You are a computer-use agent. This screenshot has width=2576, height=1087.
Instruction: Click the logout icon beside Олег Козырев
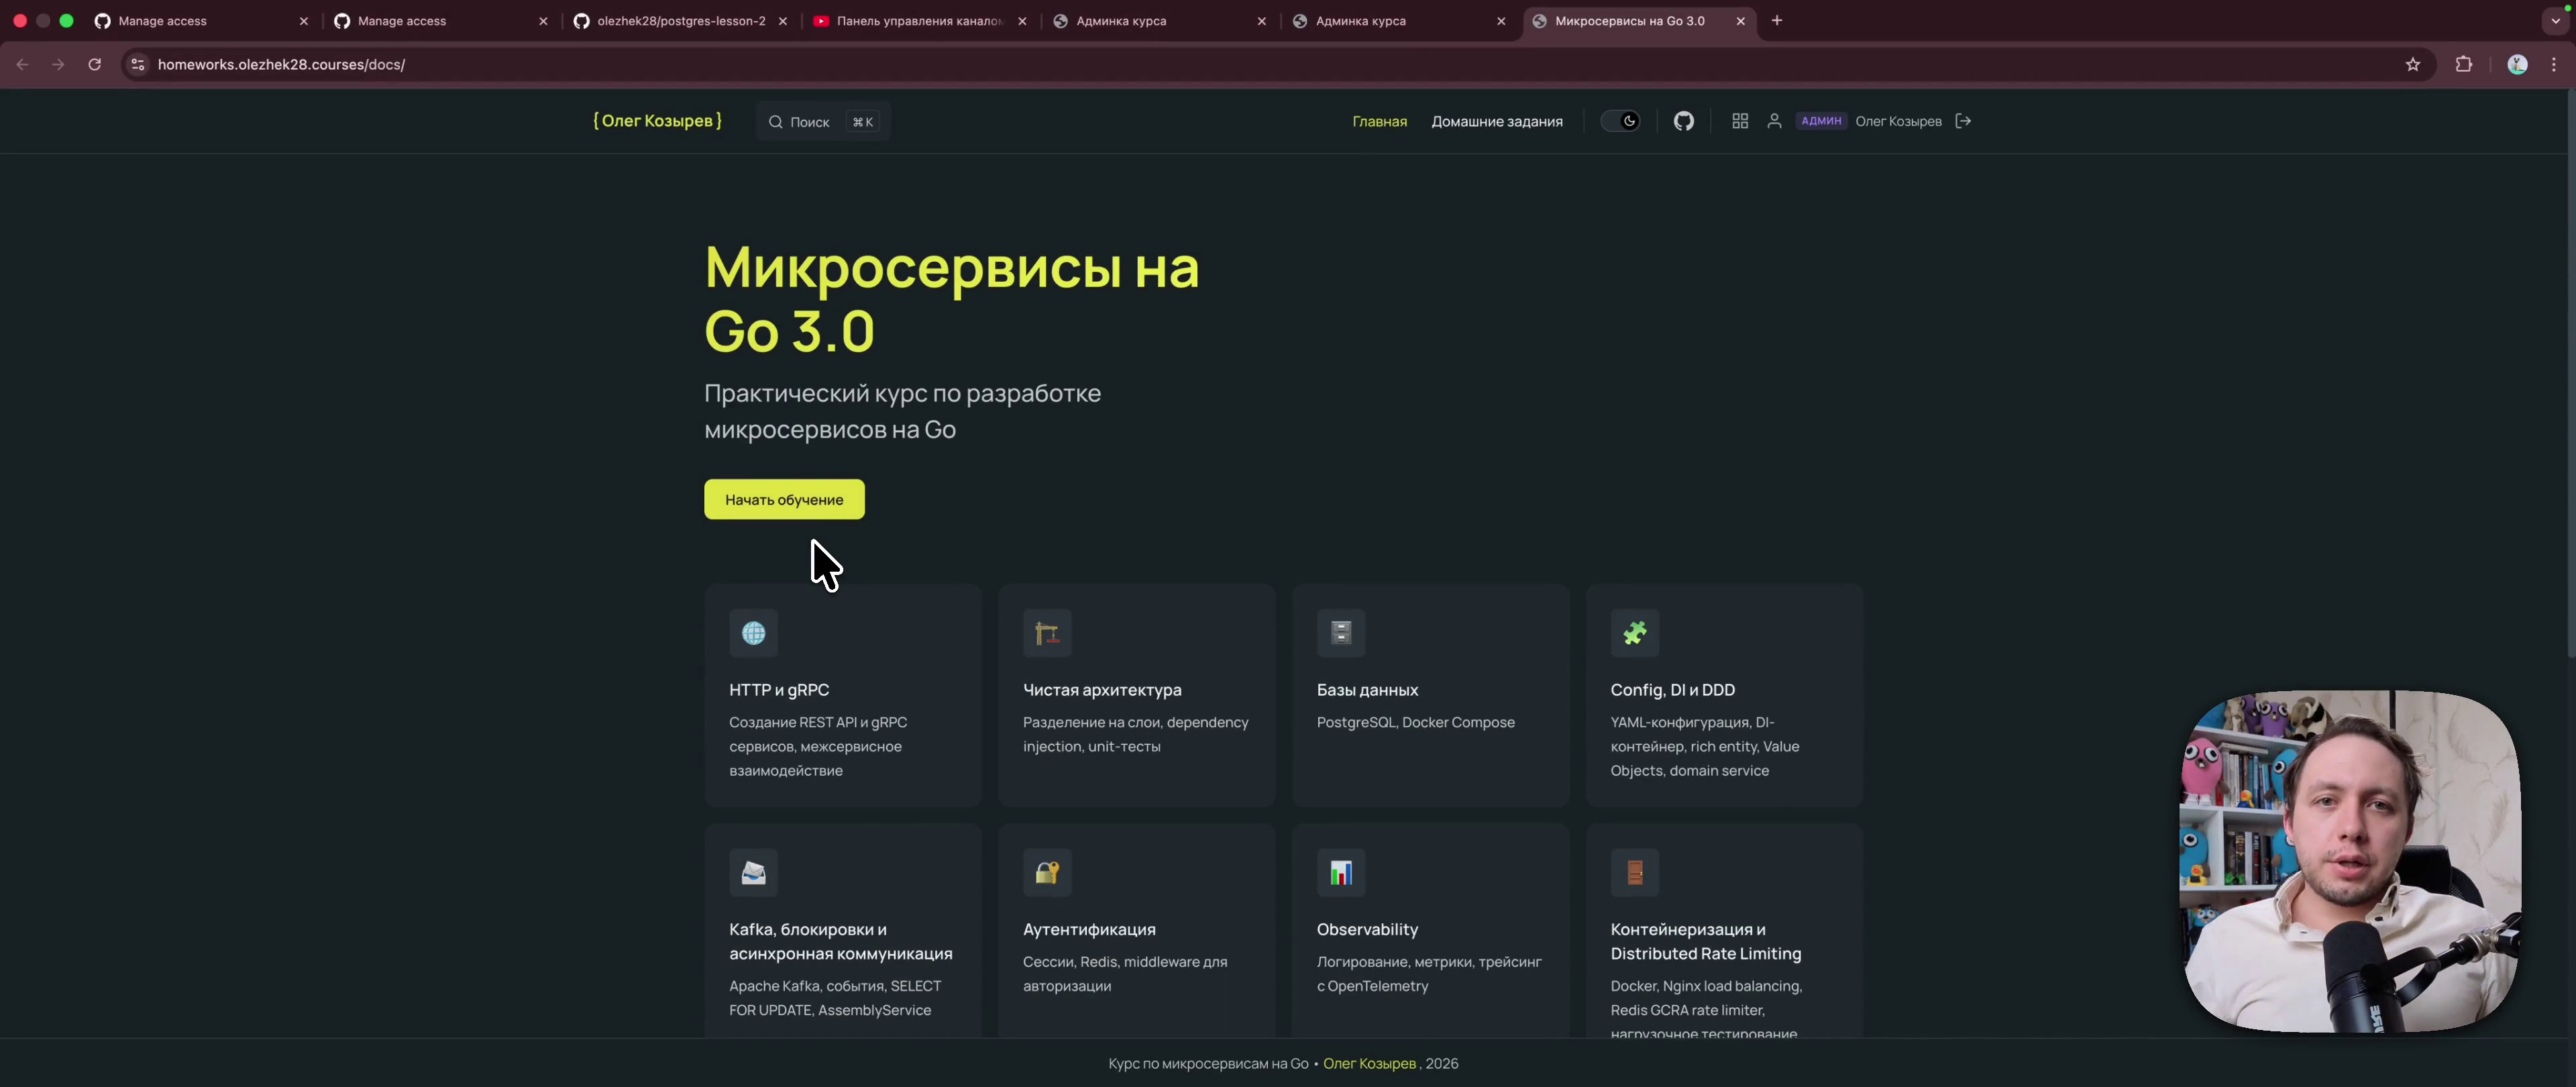coord(1963,121)
